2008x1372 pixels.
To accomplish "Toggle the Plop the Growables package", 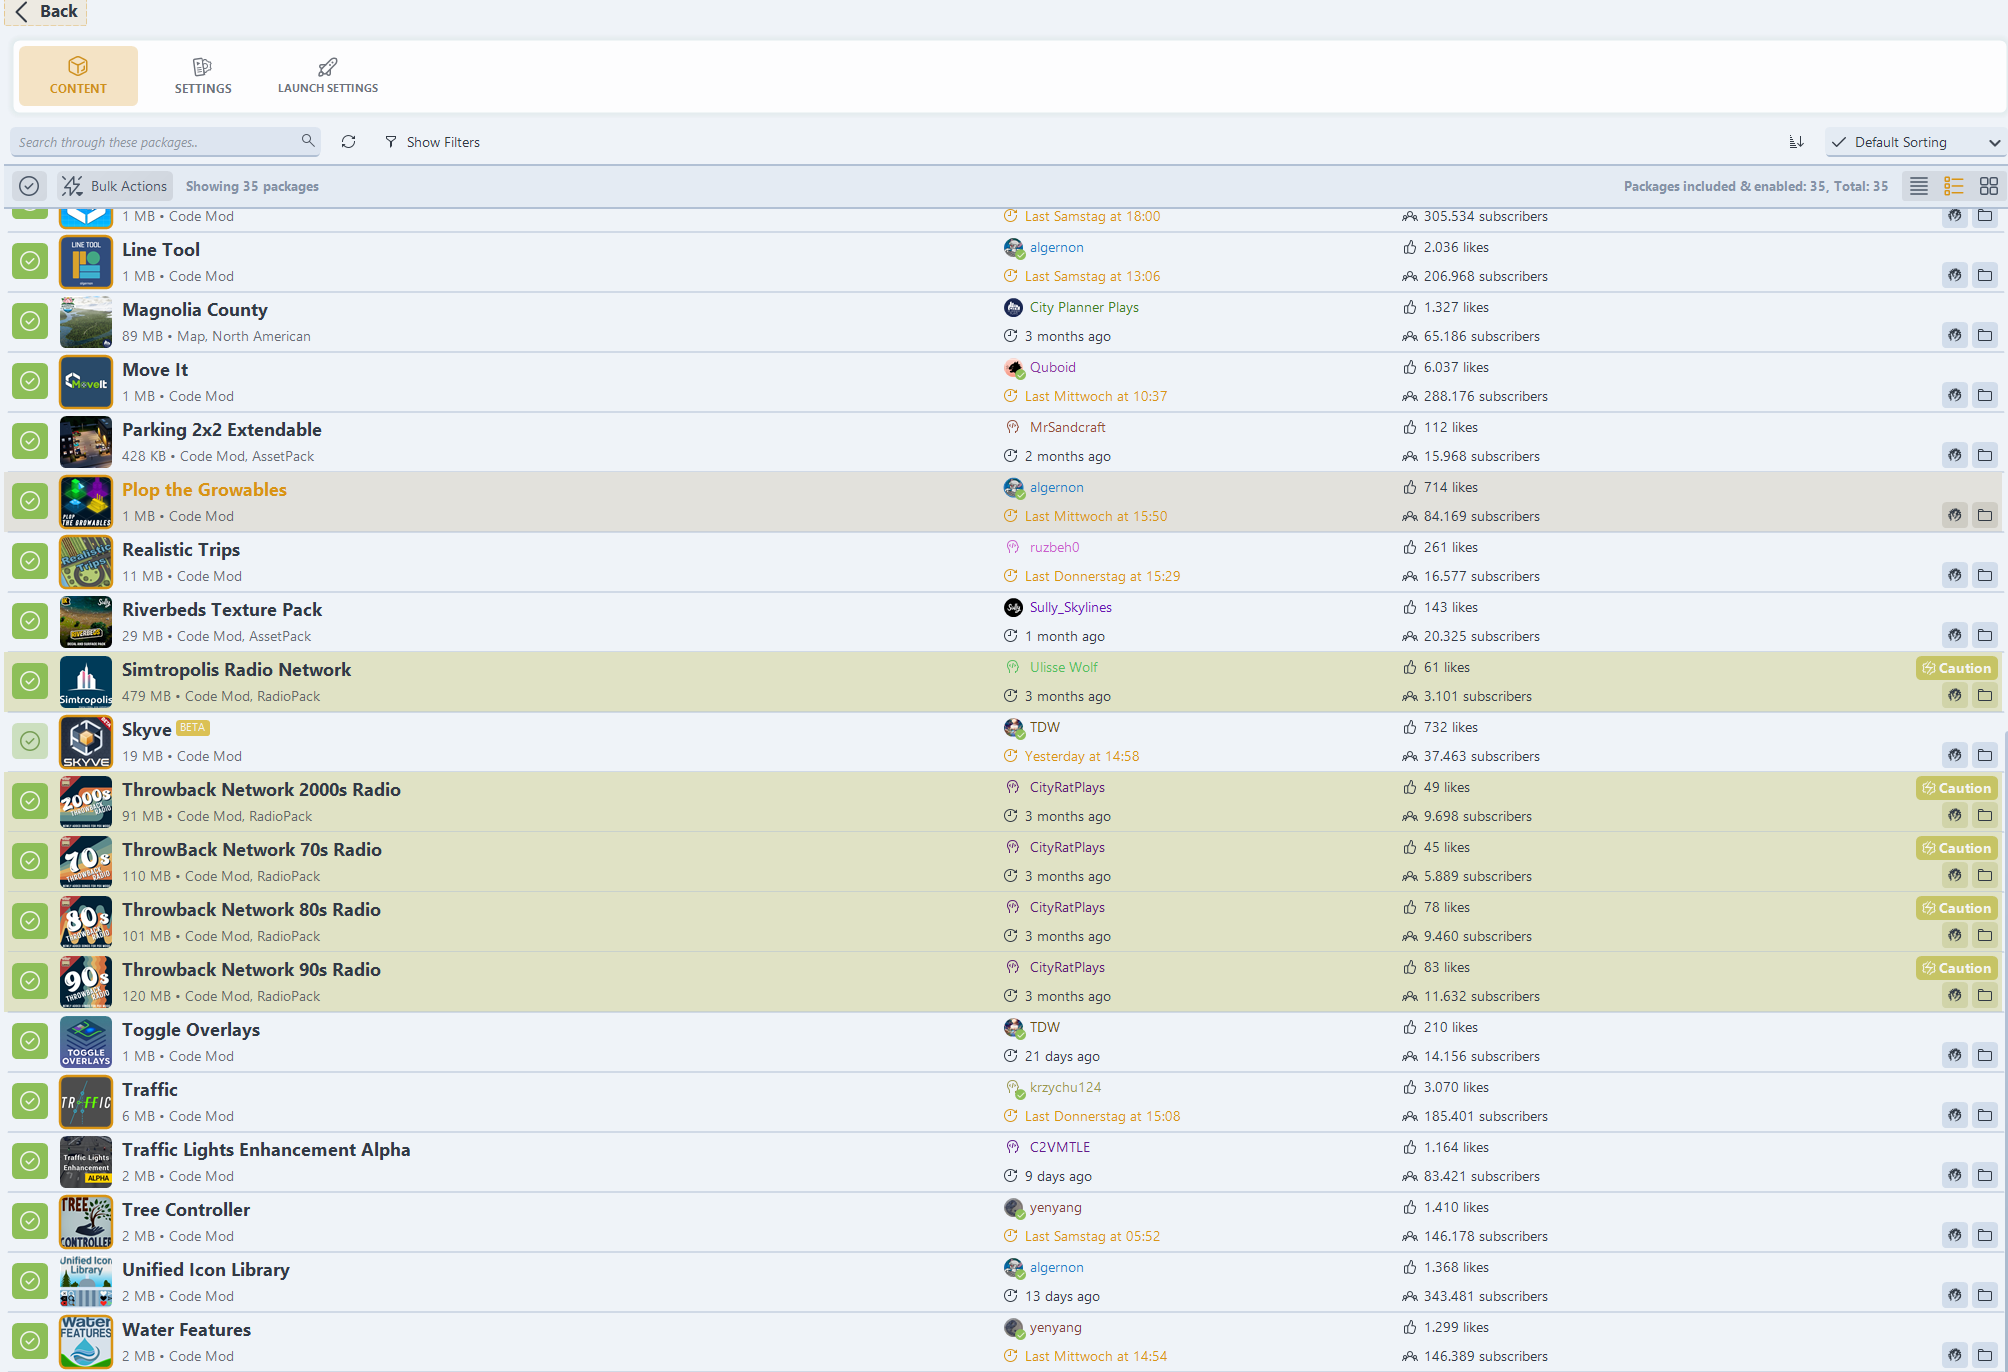I will pos(30,501).
